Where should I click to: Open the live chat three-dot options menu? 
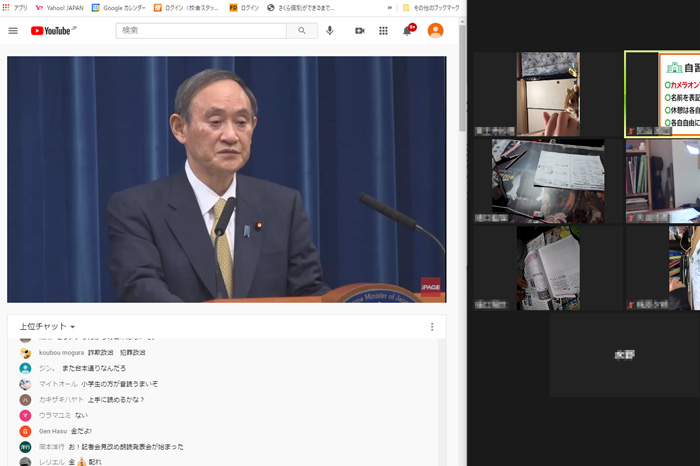[x=432, y=327]
